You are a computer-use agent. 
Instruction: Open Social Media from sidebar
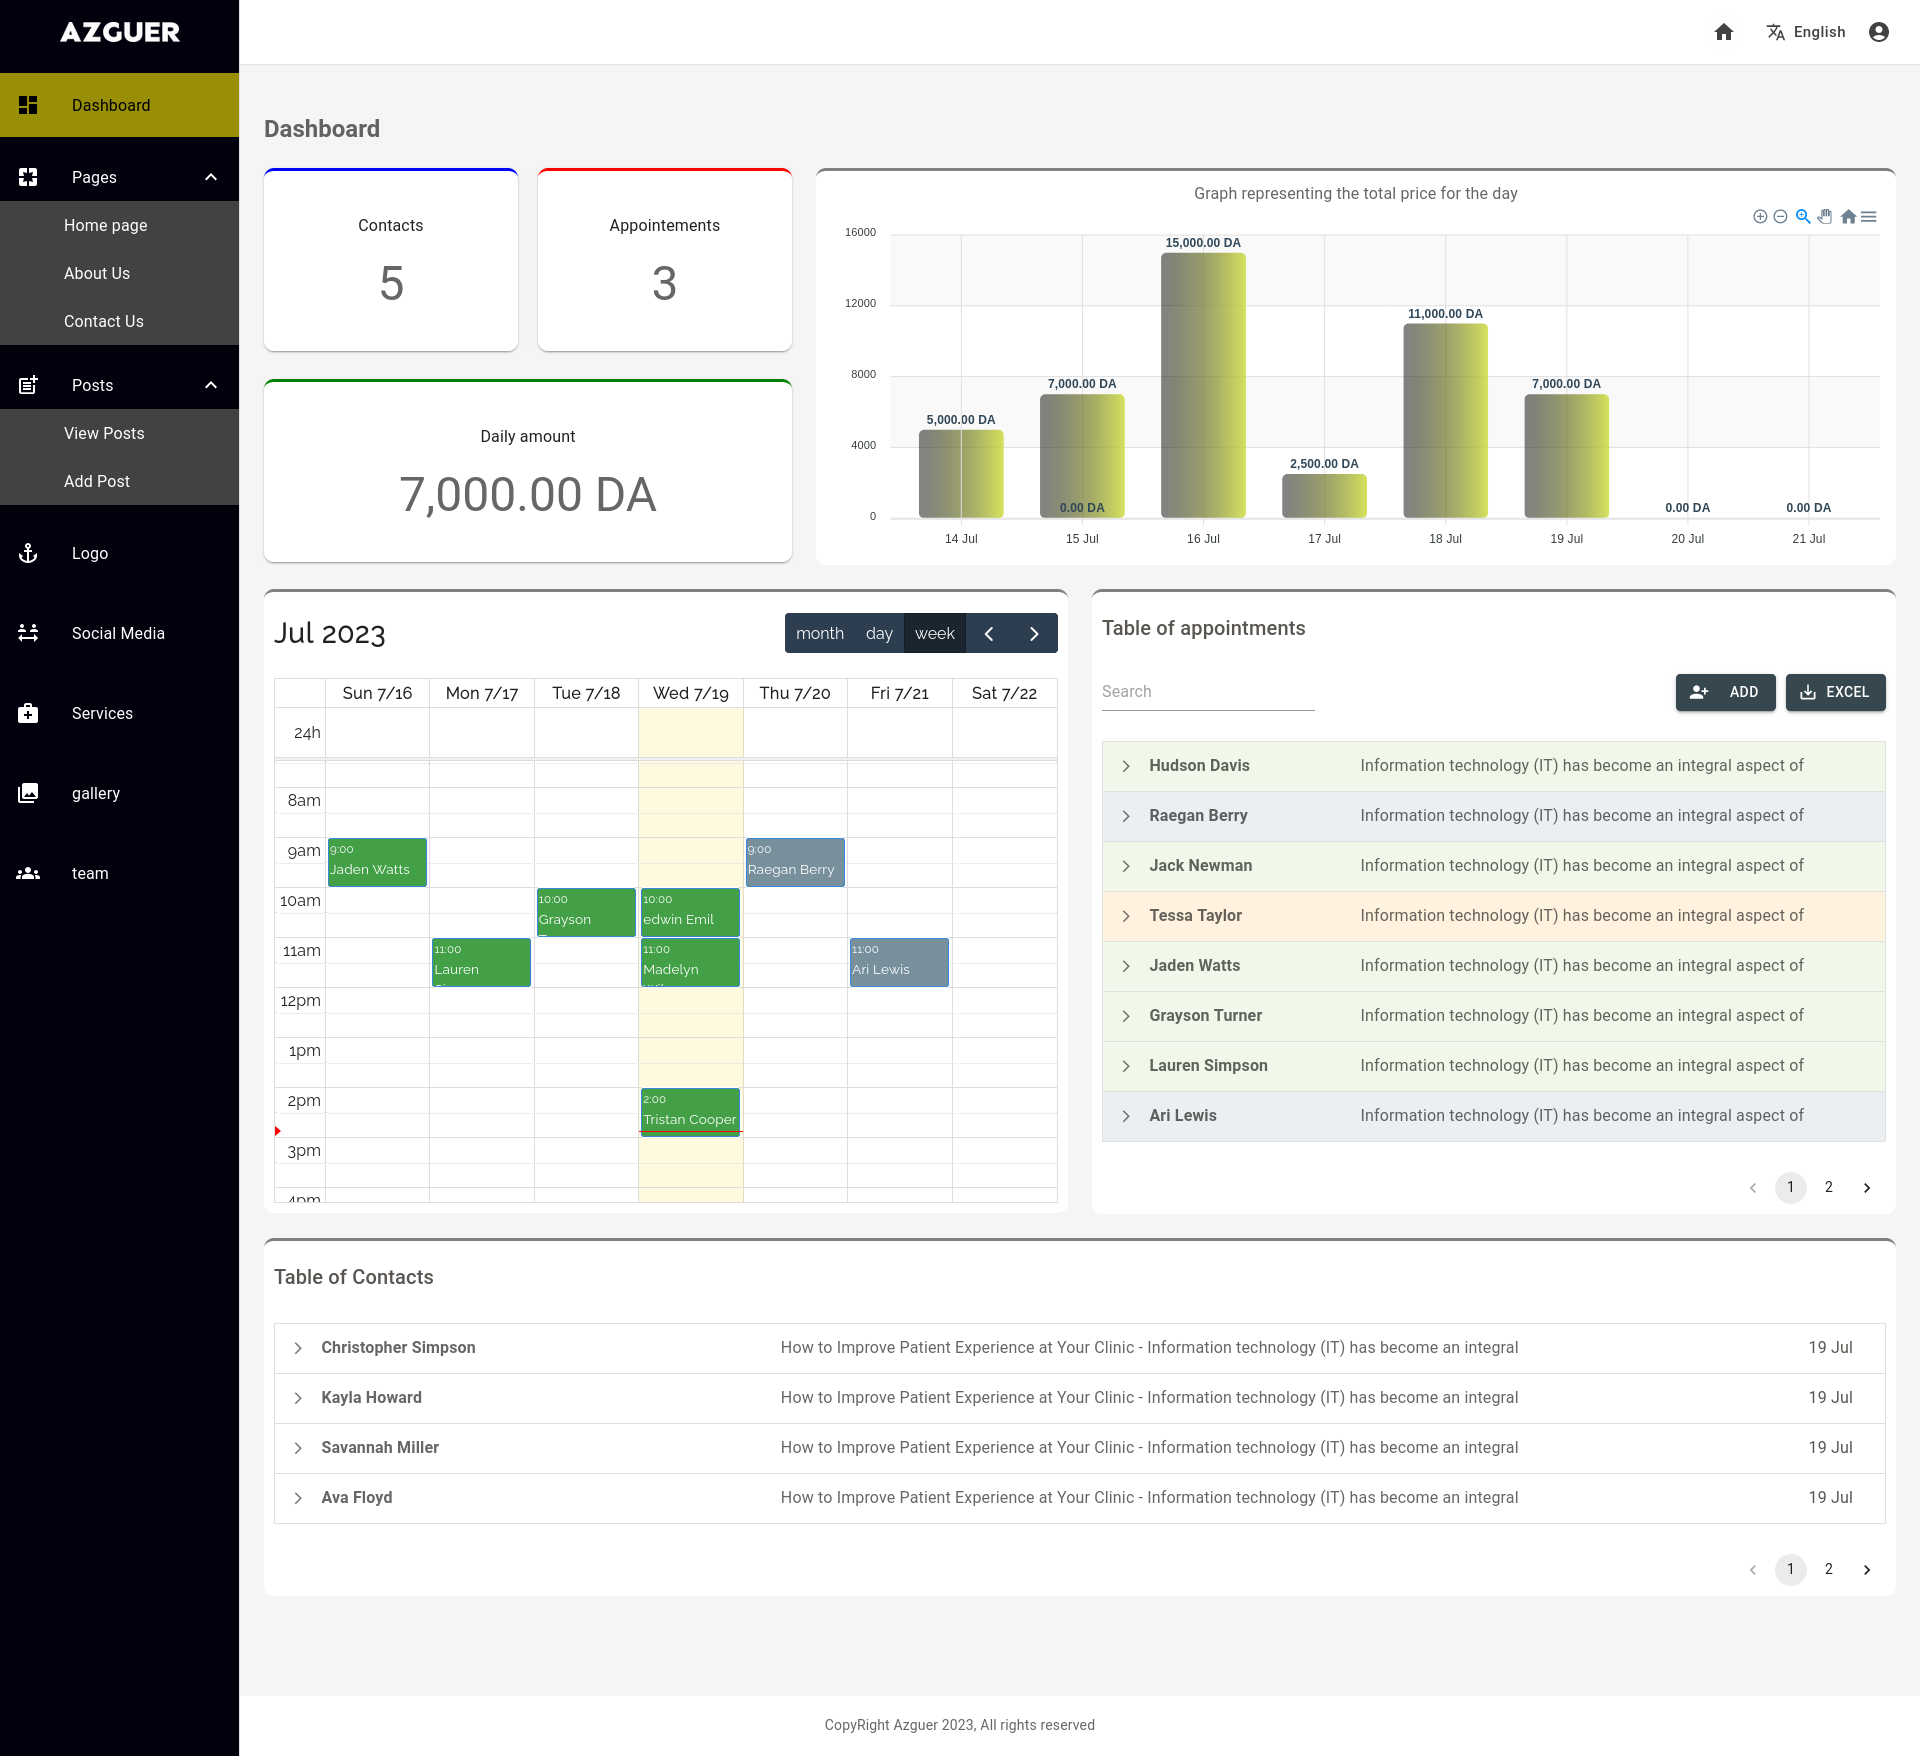point(118,633)
